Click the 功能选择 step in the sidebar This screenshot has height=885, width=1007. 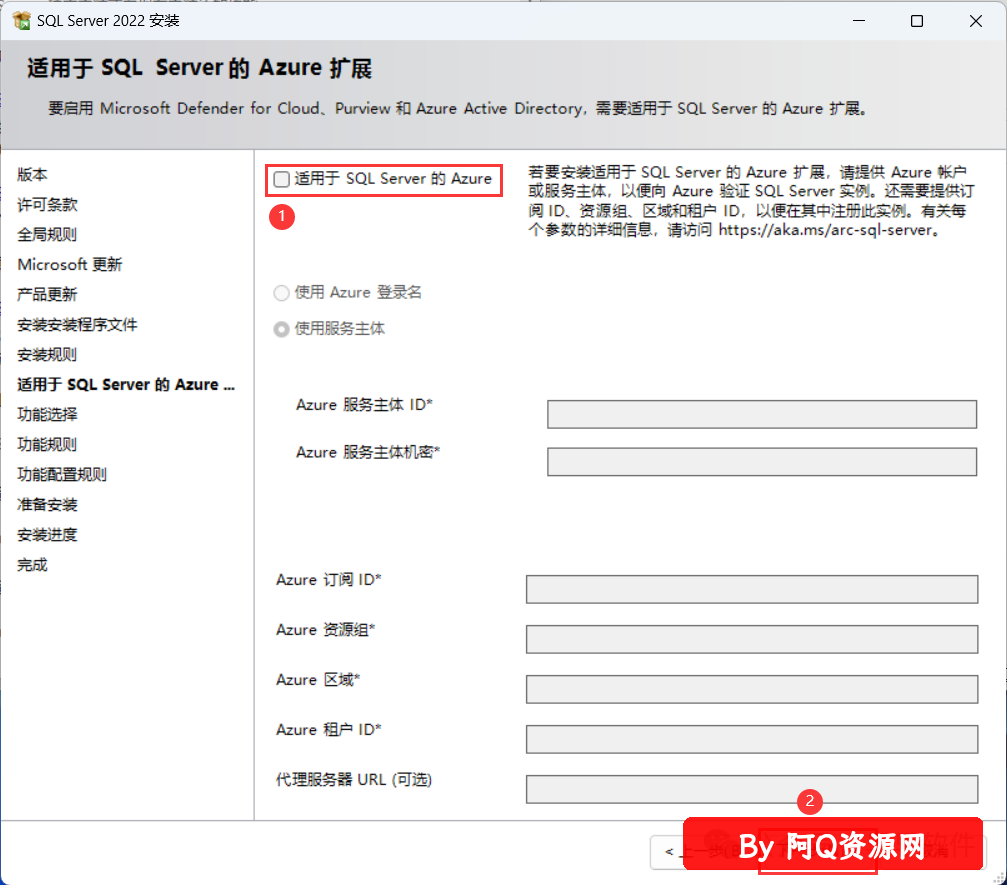pos(48,414)
